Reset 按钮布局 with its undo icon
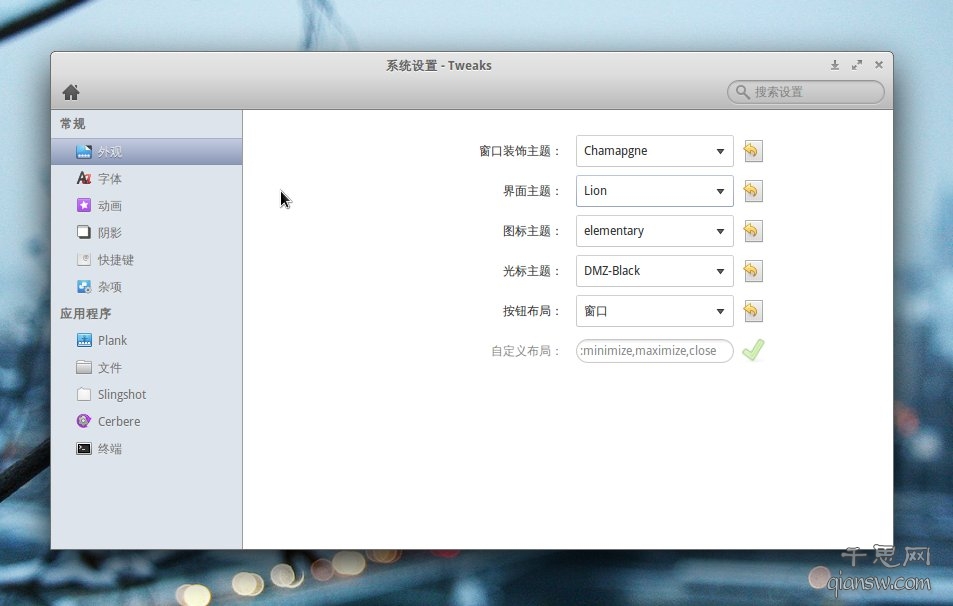This screenshot has height=606, width=953. point(752,311)
